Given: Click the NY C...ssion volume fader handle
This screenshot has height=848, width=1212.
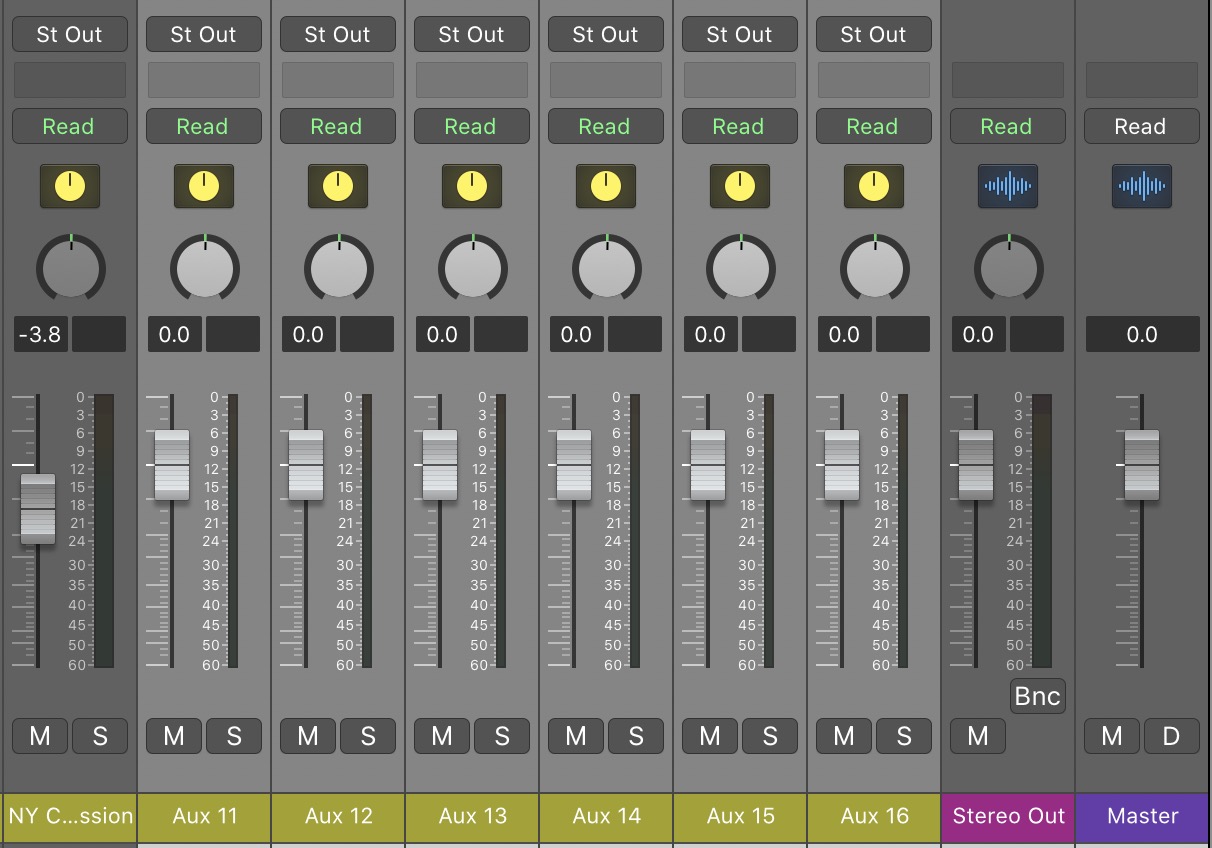Looking at the screenshot, I should (38, 509).
